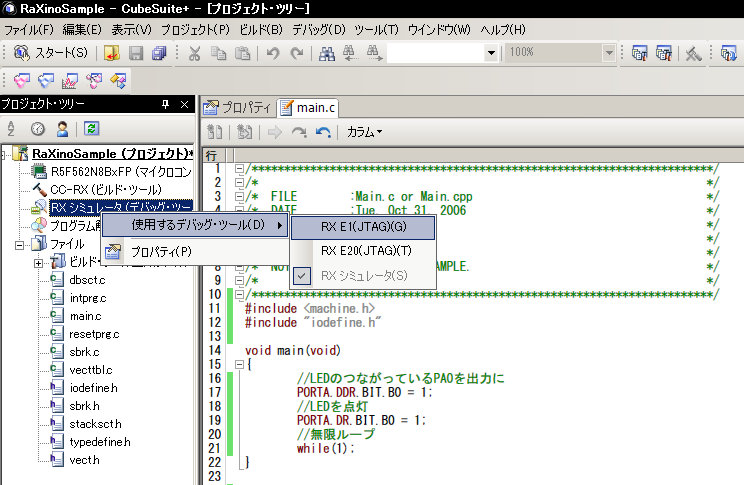Image resolution: width=744 pixels, height=485 pixels.
Task: Click the Save All icon
Action: (159, 53)
